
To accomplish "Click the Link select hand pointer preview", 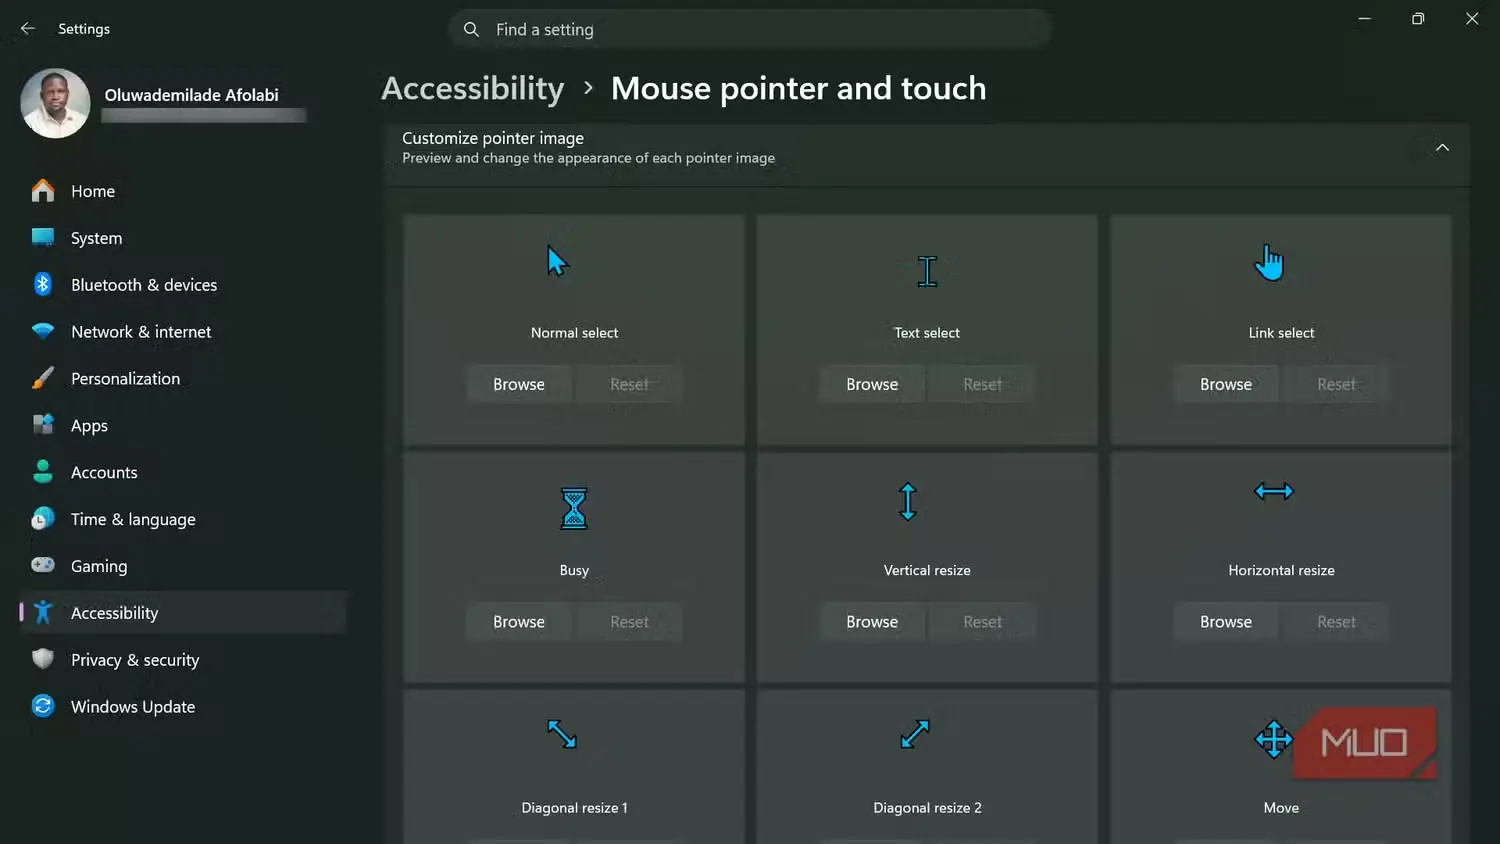I will (x=1269, y=262).
